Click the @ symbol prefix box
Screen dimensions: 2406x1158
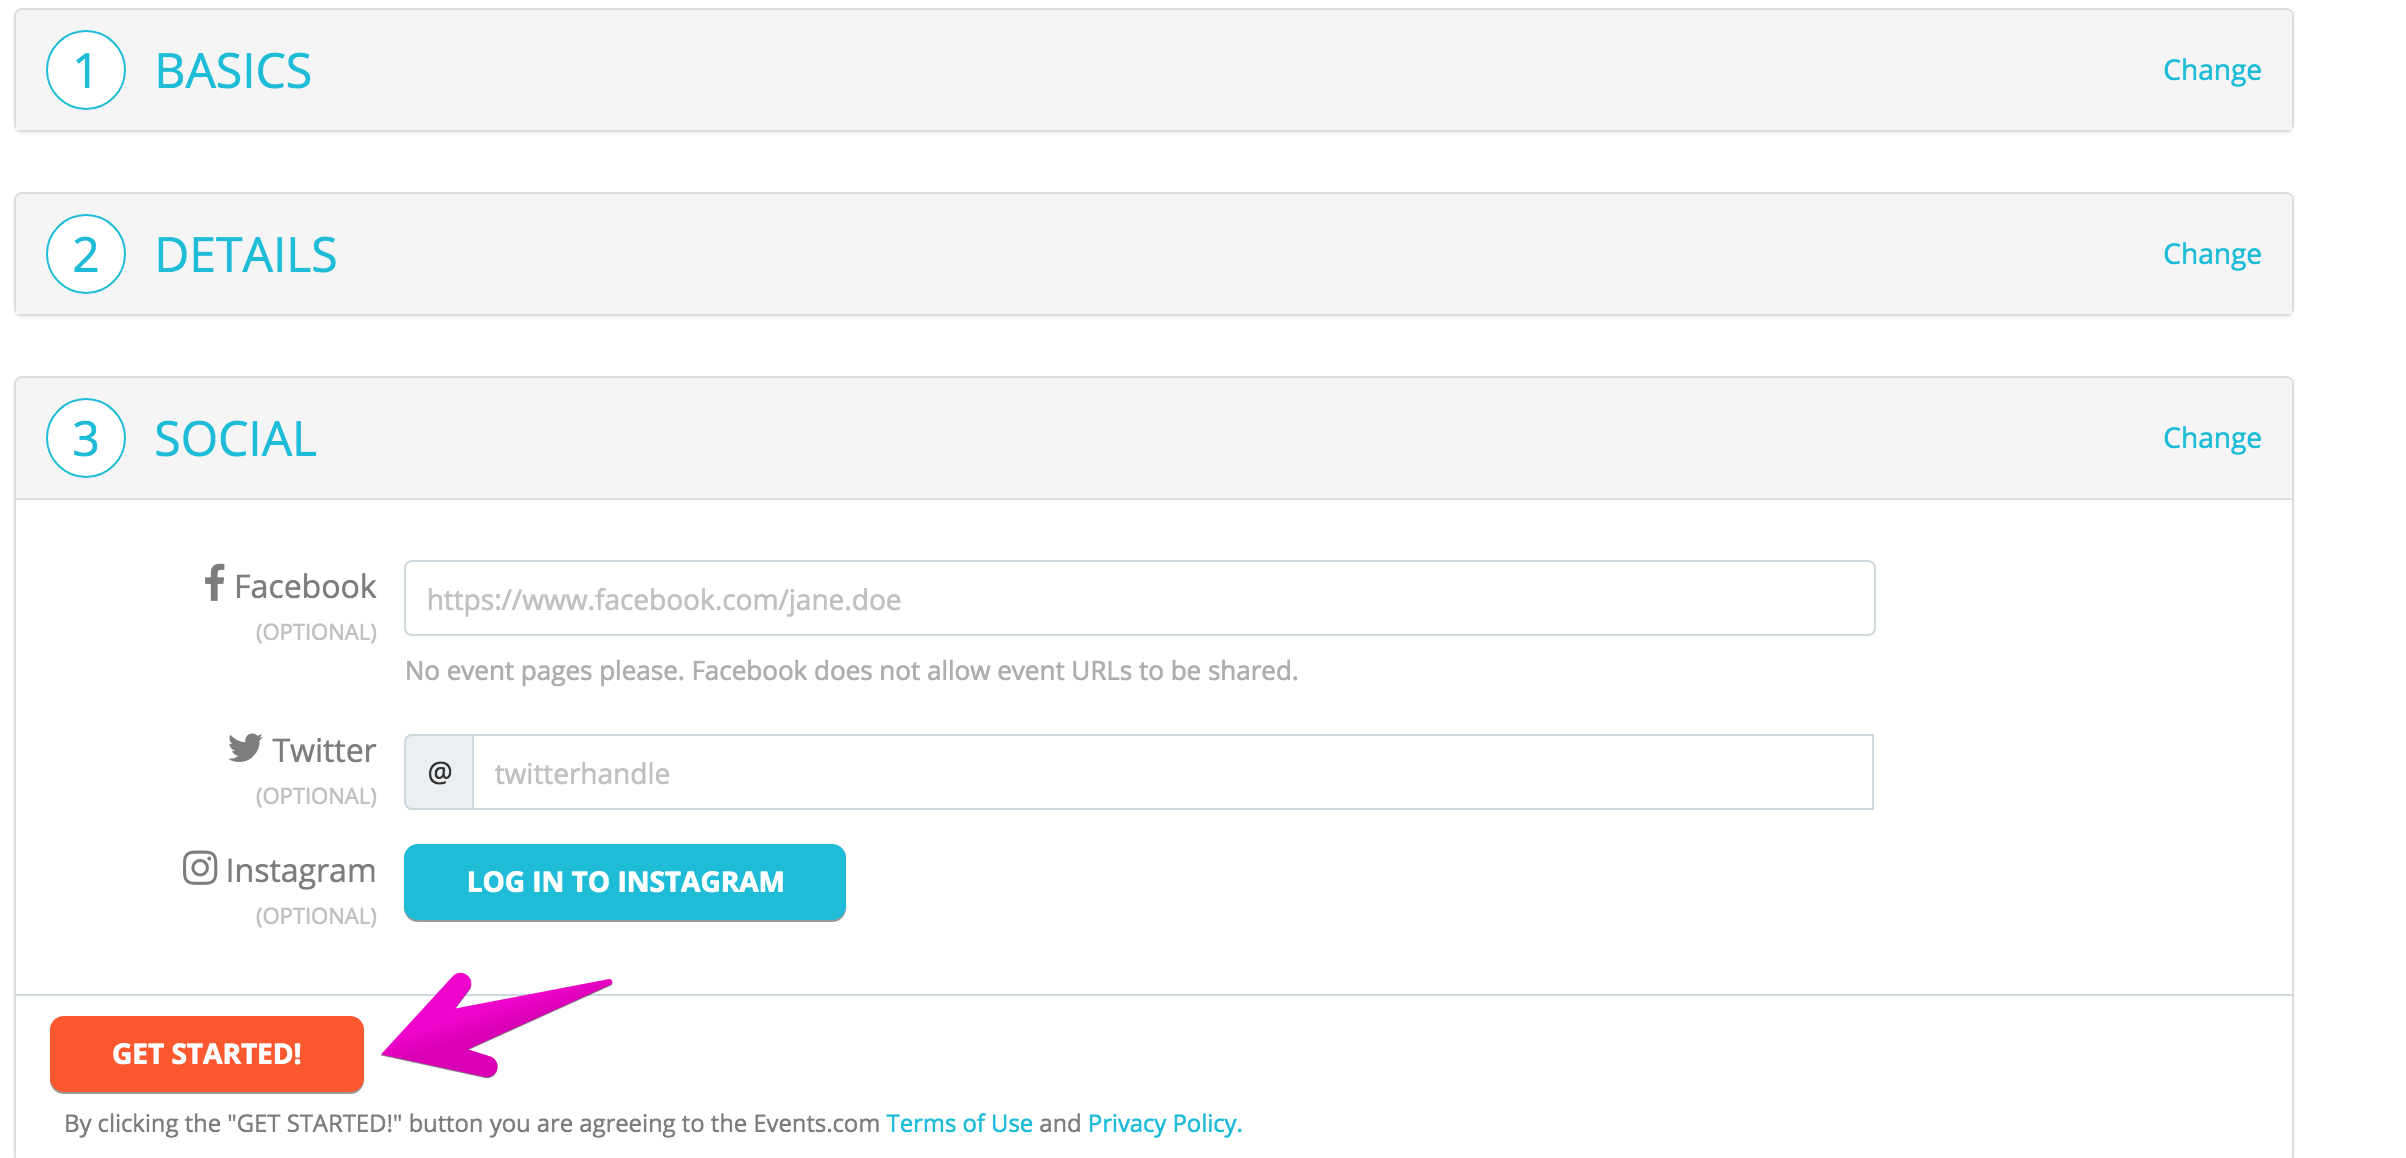point(439,772)
